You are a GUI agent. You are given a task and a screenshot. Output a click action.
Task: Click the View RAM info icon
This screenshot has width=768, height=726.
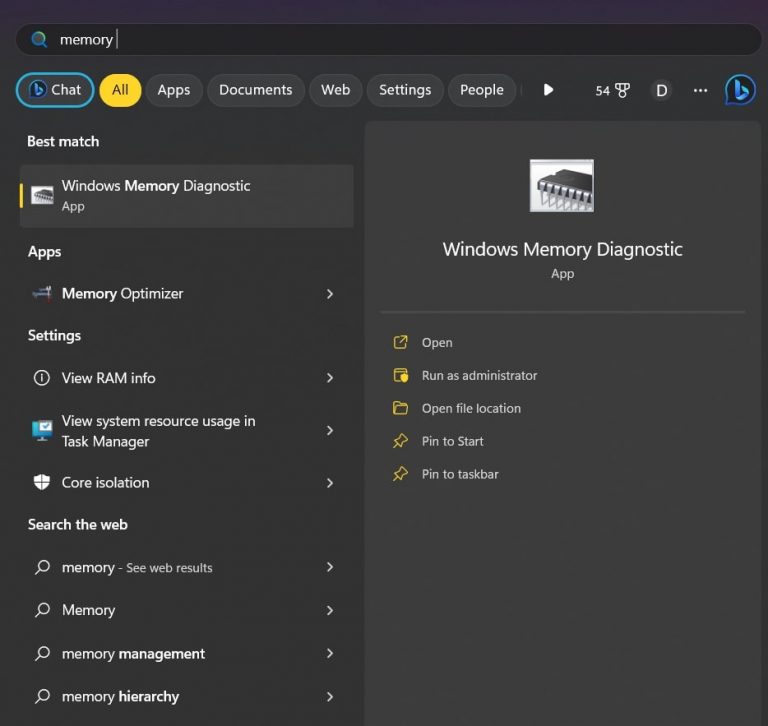point(42,378)
